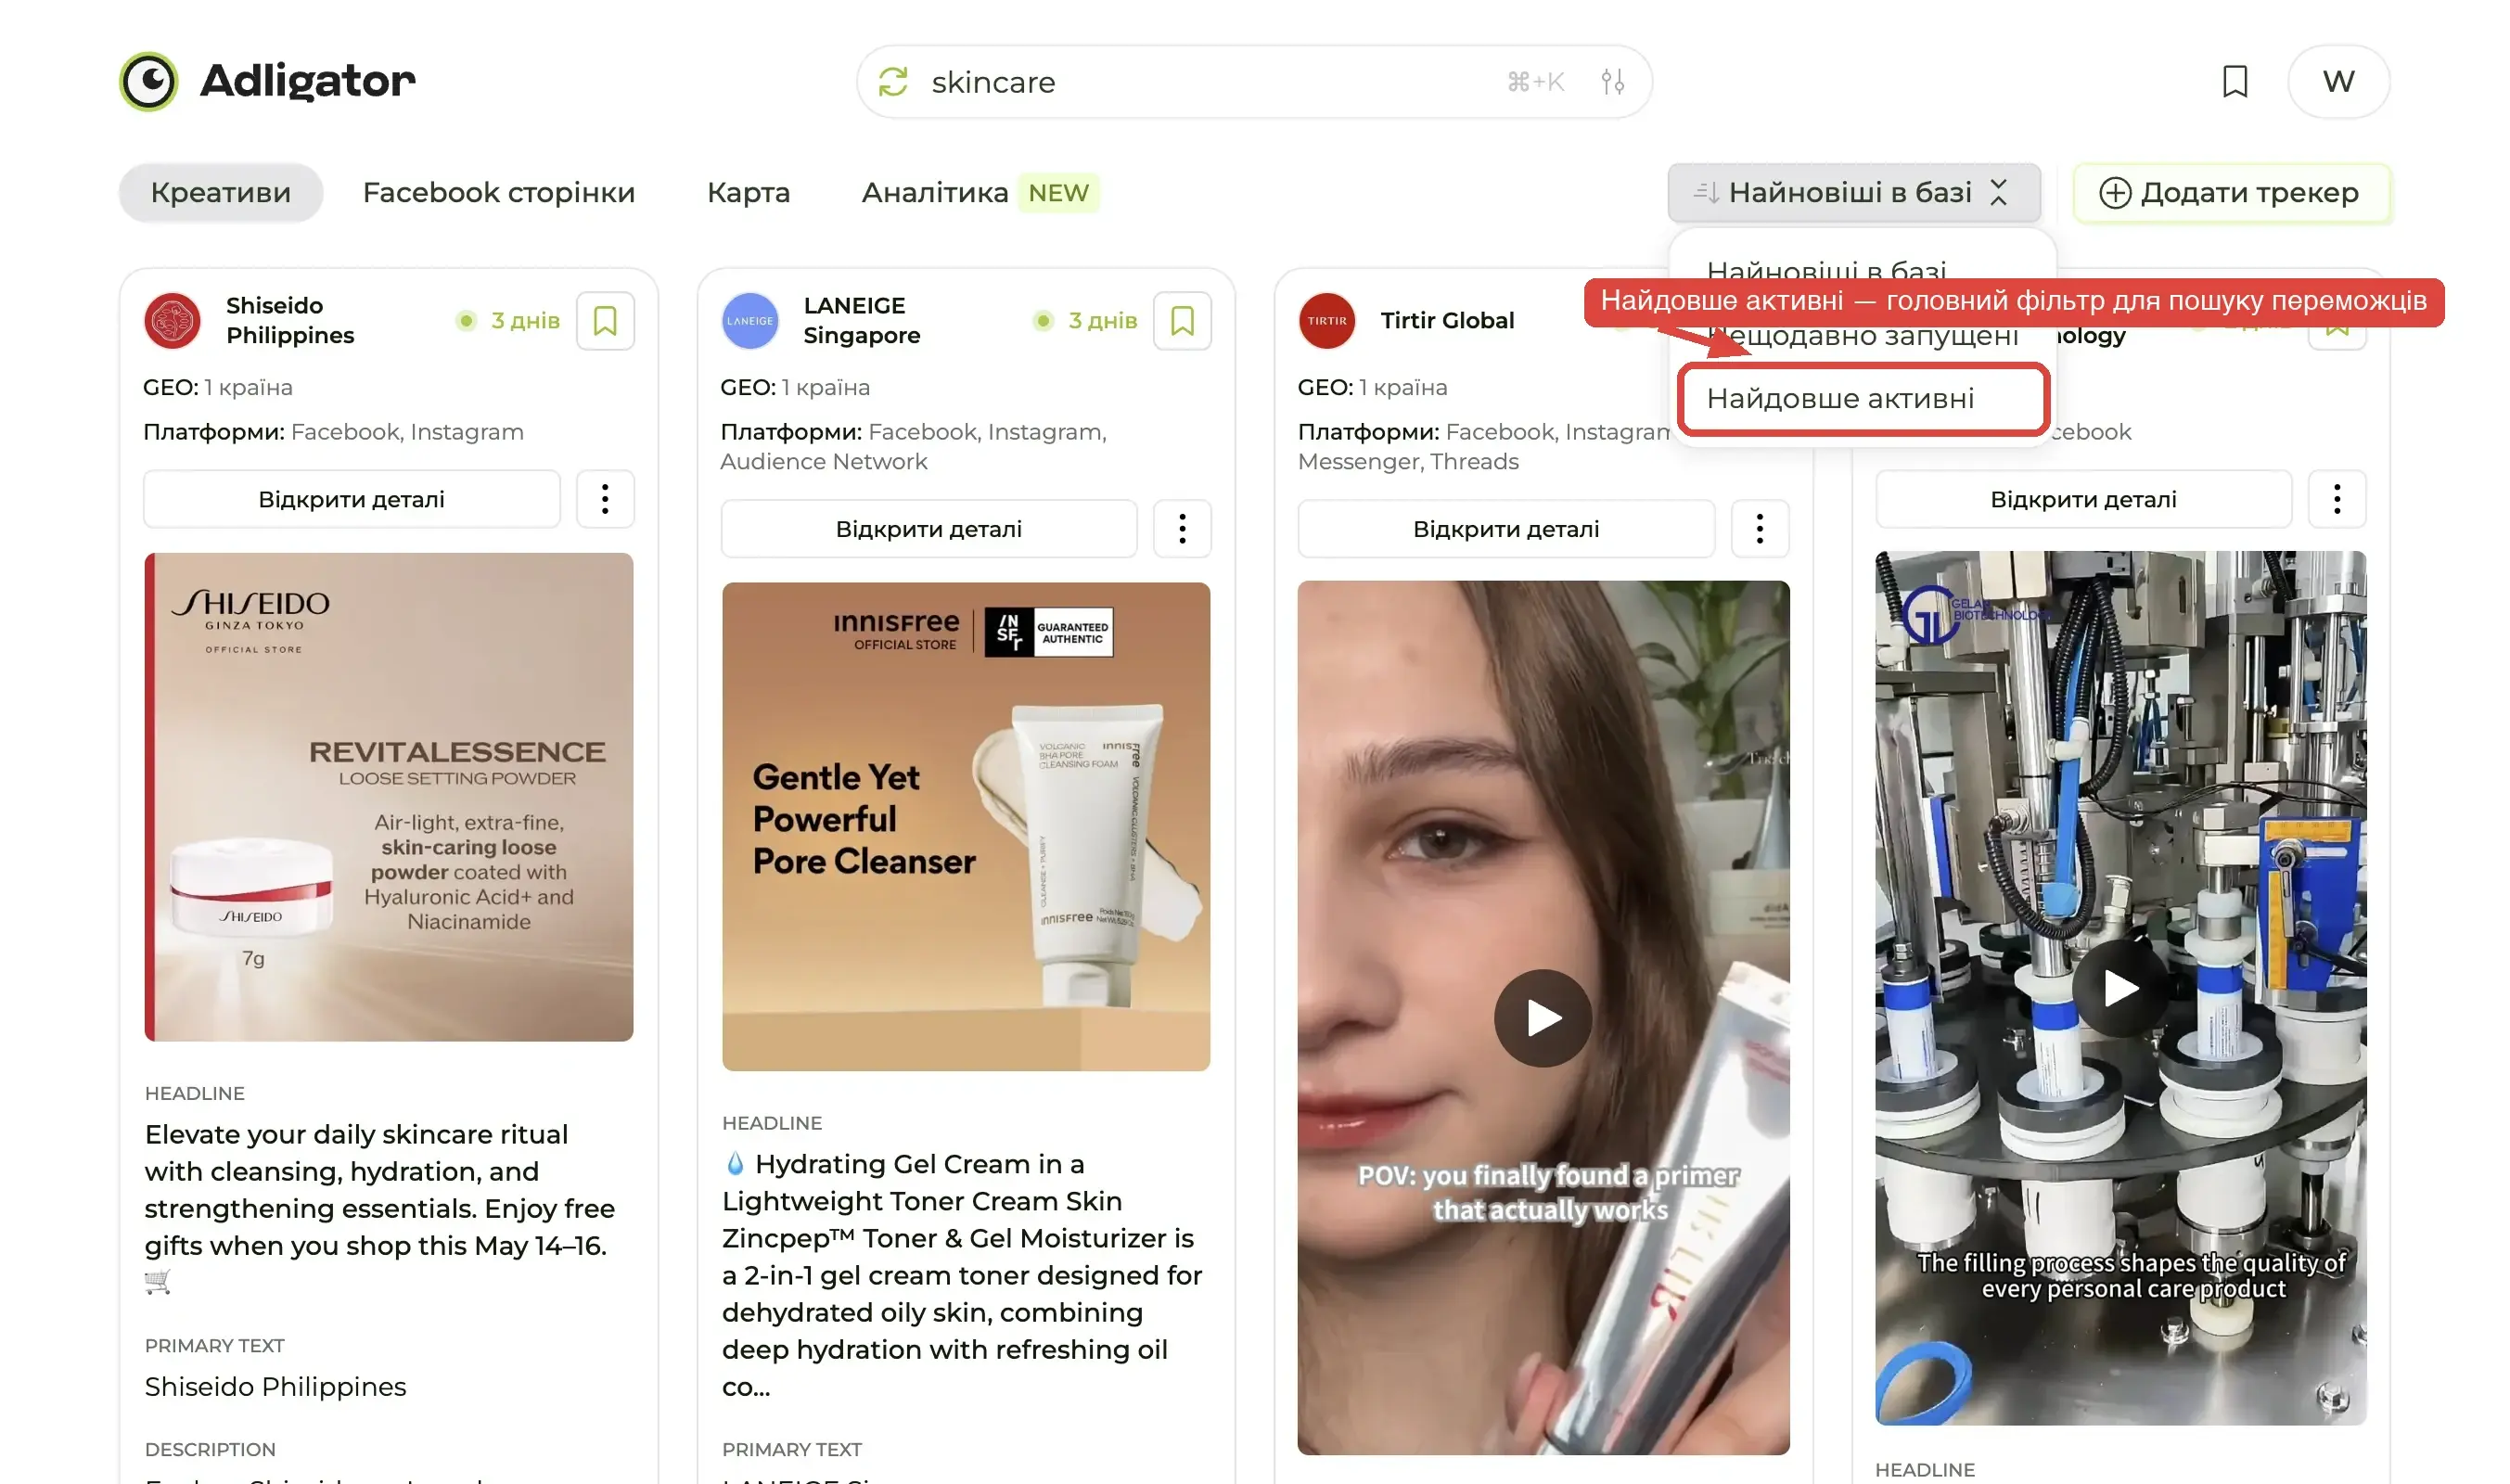Play the filling process video
This screenshot has height=1484, width=2510.
(2120, 988)
